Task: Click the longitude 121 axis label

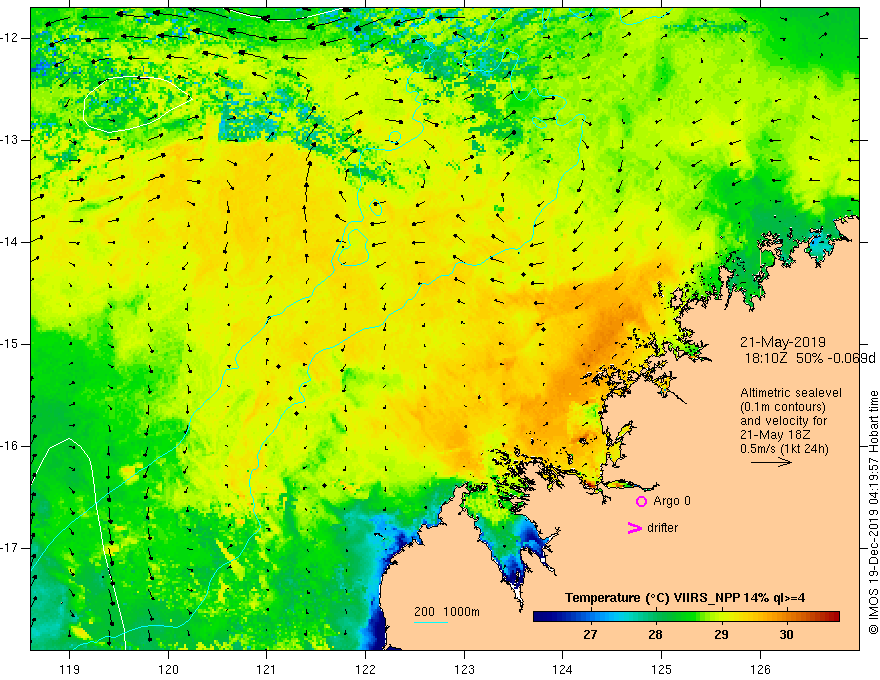Action: 266,669
